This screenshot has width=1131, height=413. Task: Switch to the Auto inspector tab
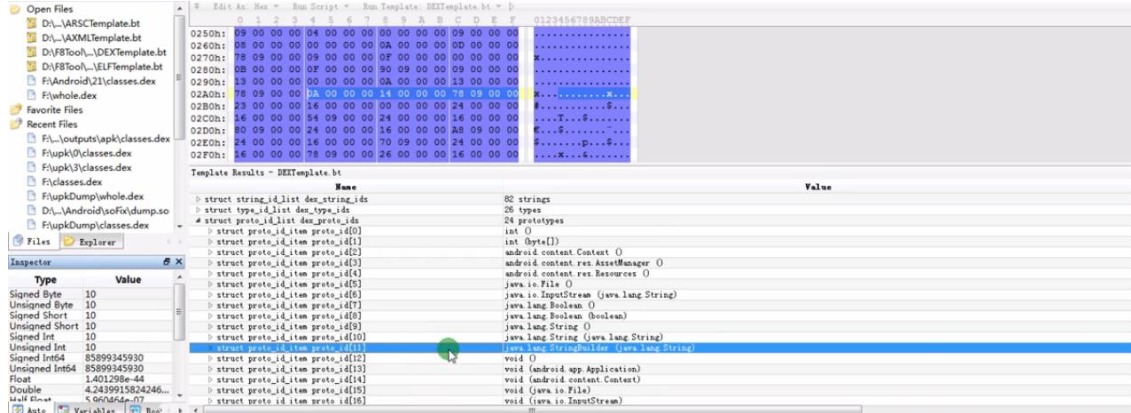click(30, 409)
